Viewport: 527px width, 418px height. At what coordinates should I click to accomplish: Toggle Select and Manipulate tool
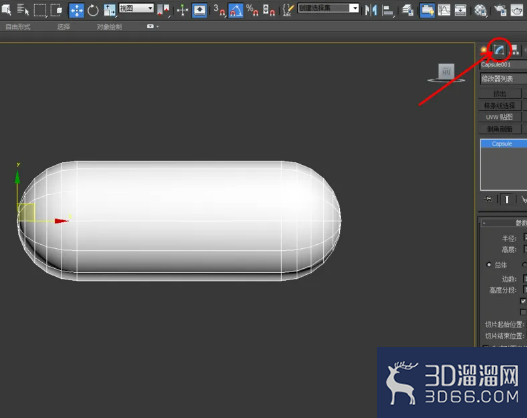tap(182, 10)
